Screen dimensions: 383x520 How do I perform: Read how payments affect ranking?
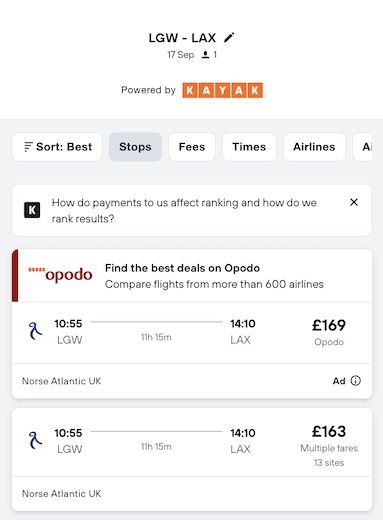click(184, 211)
